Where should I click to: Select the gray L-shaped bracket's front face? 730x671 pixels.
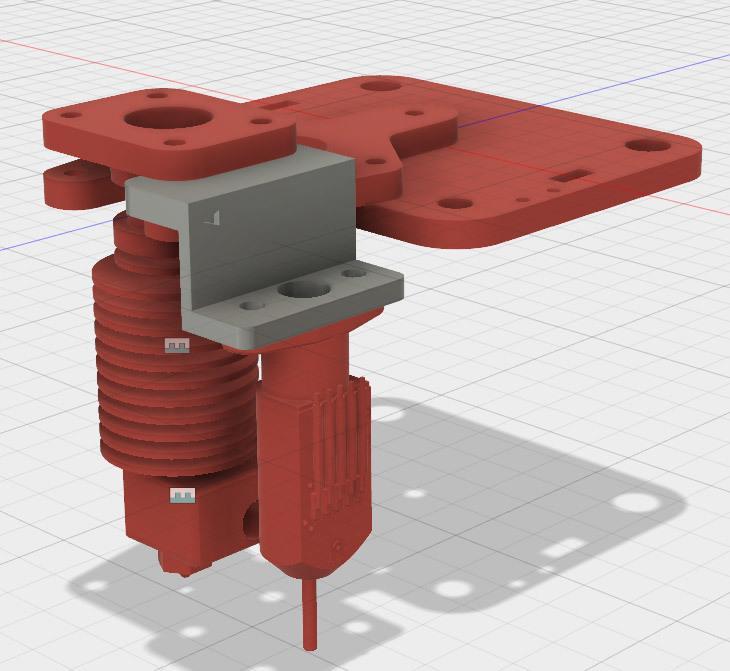click(x=272, y=233)
